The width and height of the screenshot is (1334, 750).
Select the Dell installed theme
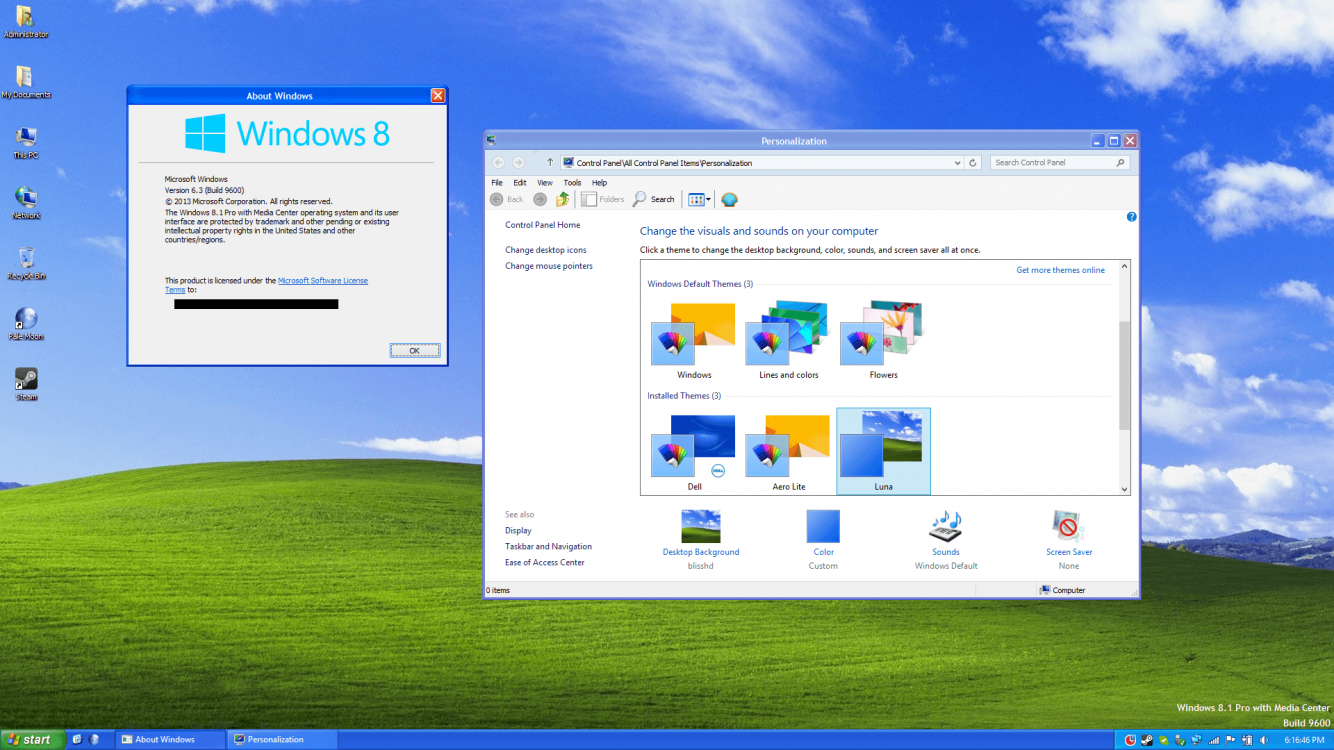(694, 452)
